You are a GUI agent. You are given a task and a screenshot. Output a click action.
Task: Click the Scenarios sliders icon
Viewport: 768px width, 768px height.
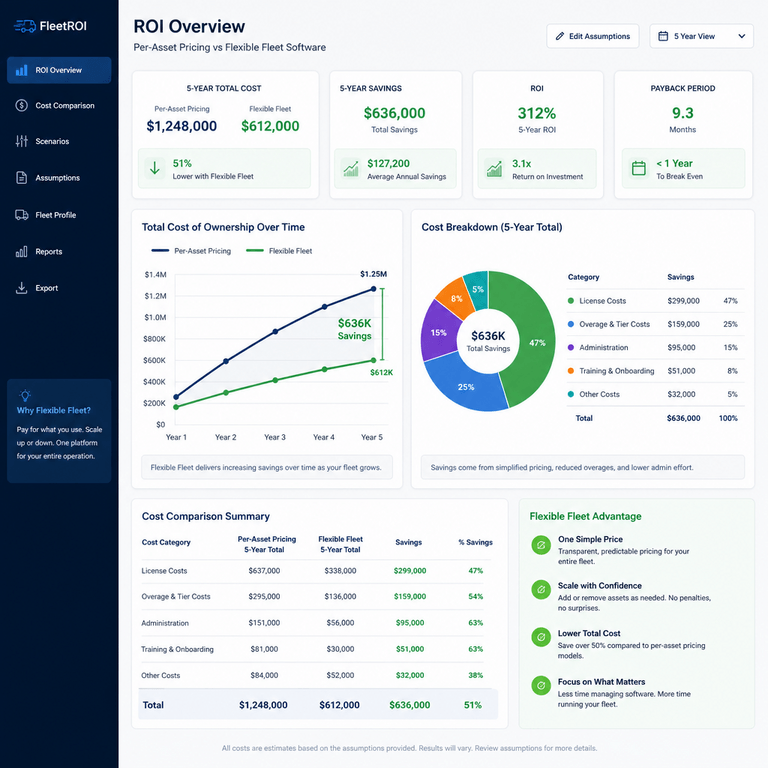point(22,141)
